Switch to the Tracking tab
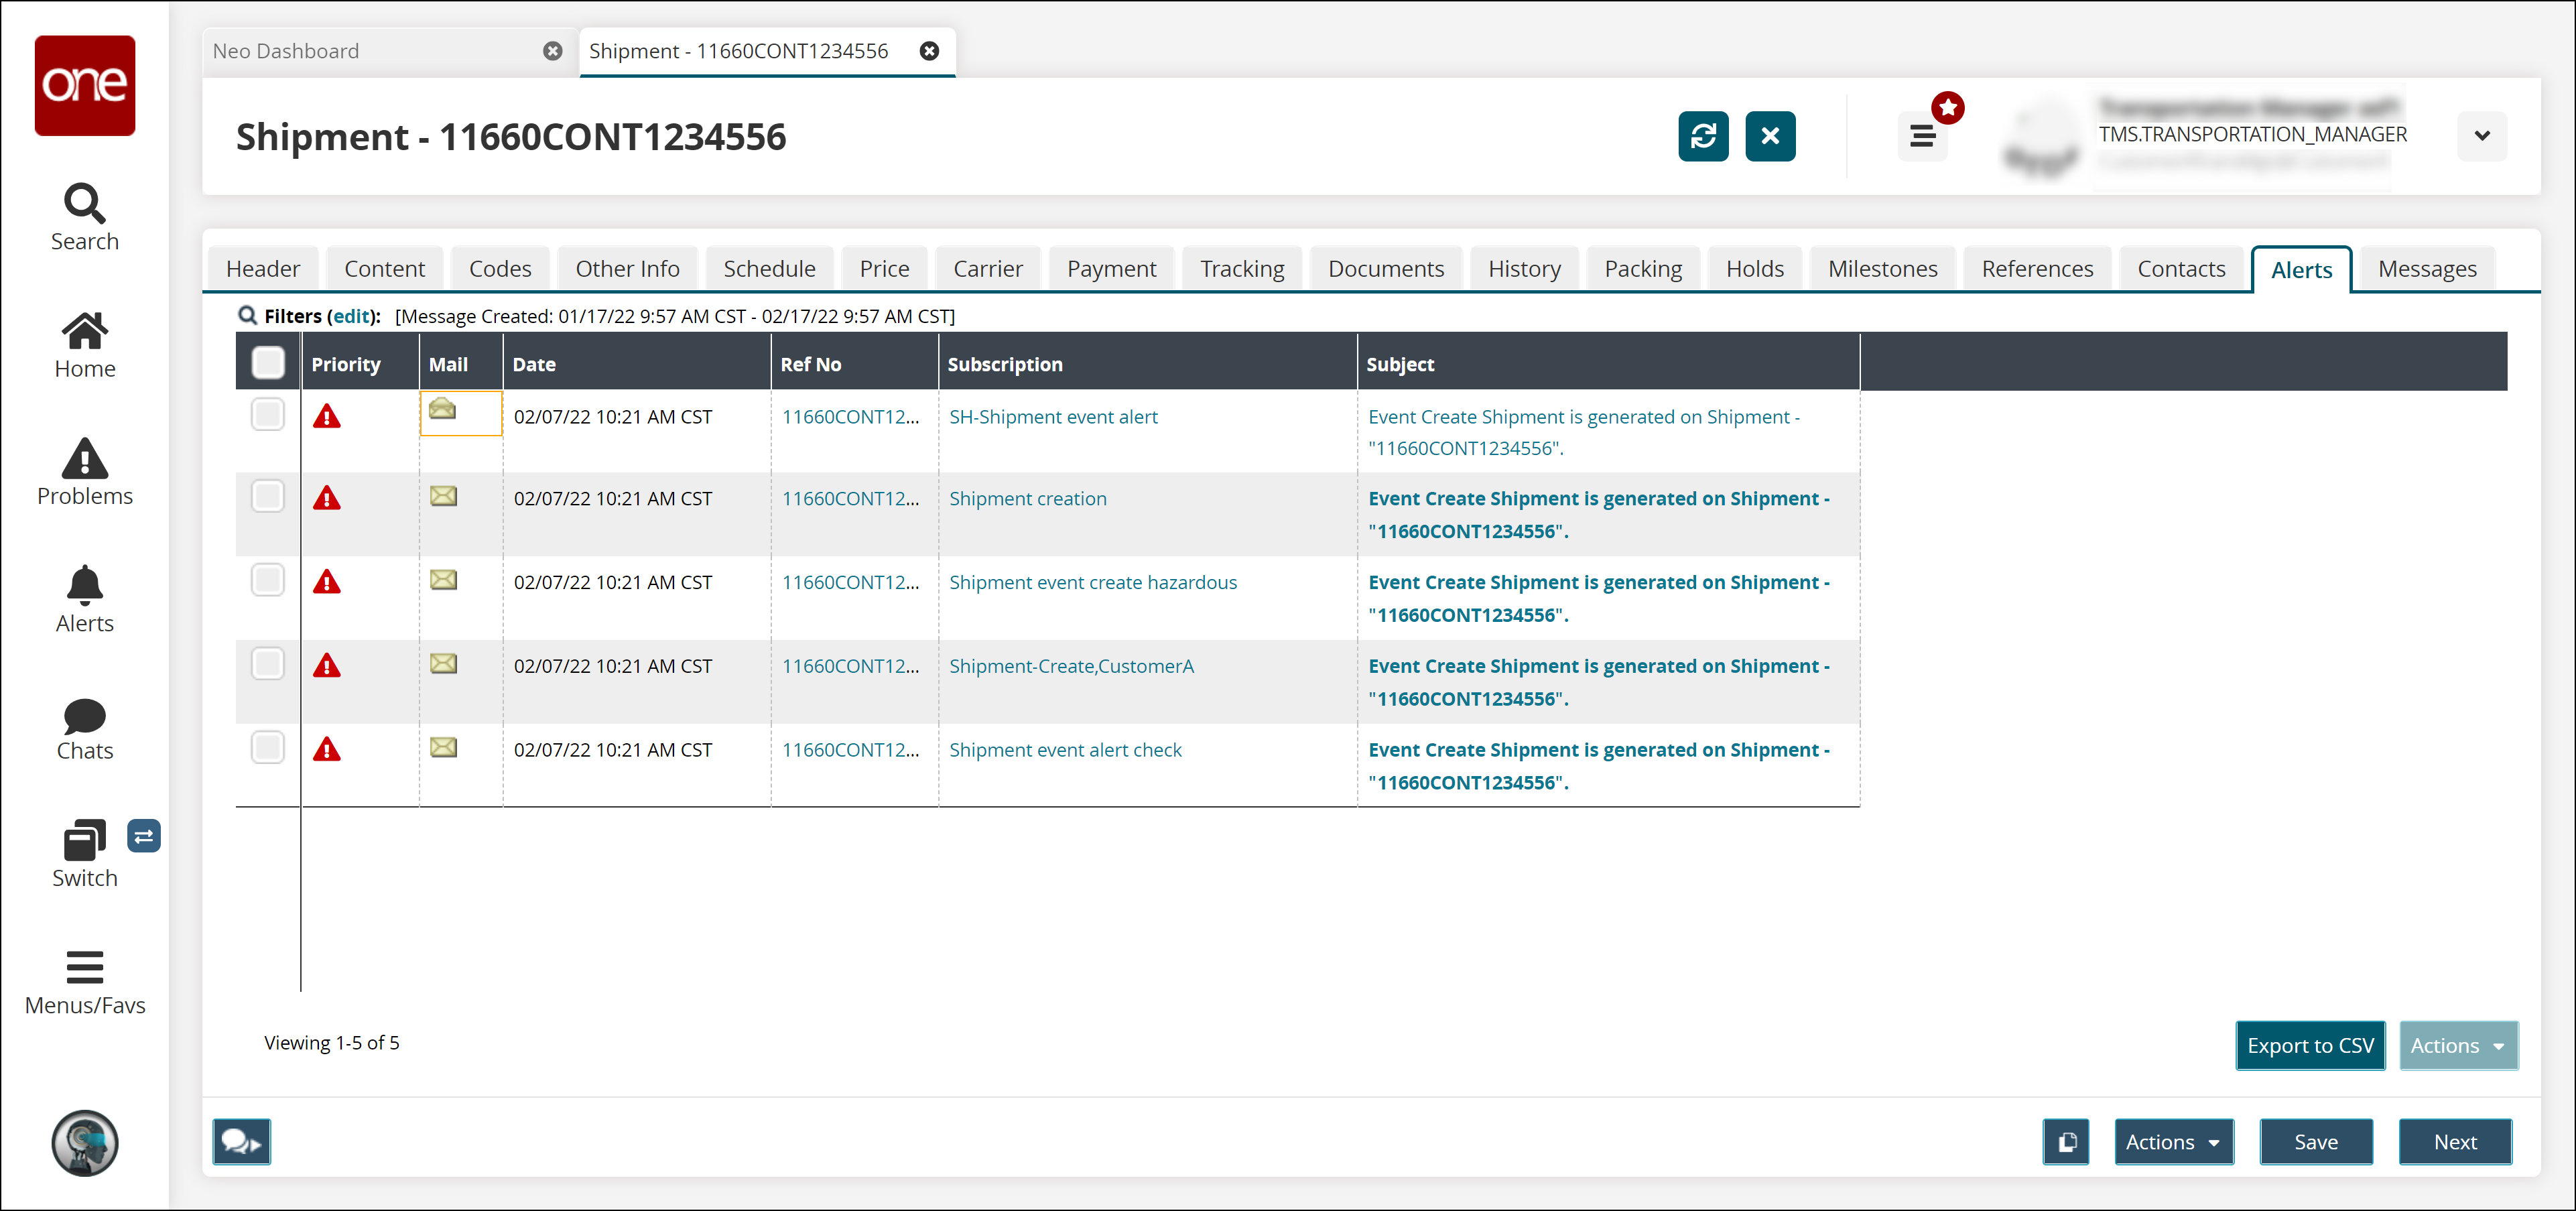This screenshot has width=2576, height=1211. [x=1241, y=269]
